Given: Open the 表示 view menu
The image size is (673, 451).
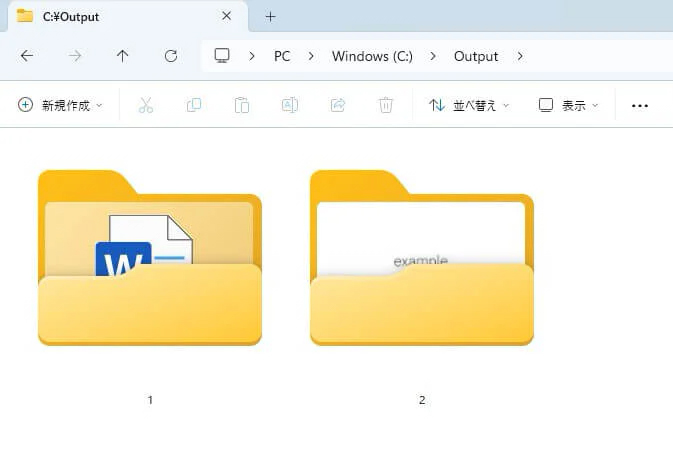Looking at the screenshot, I should [568, 105].
